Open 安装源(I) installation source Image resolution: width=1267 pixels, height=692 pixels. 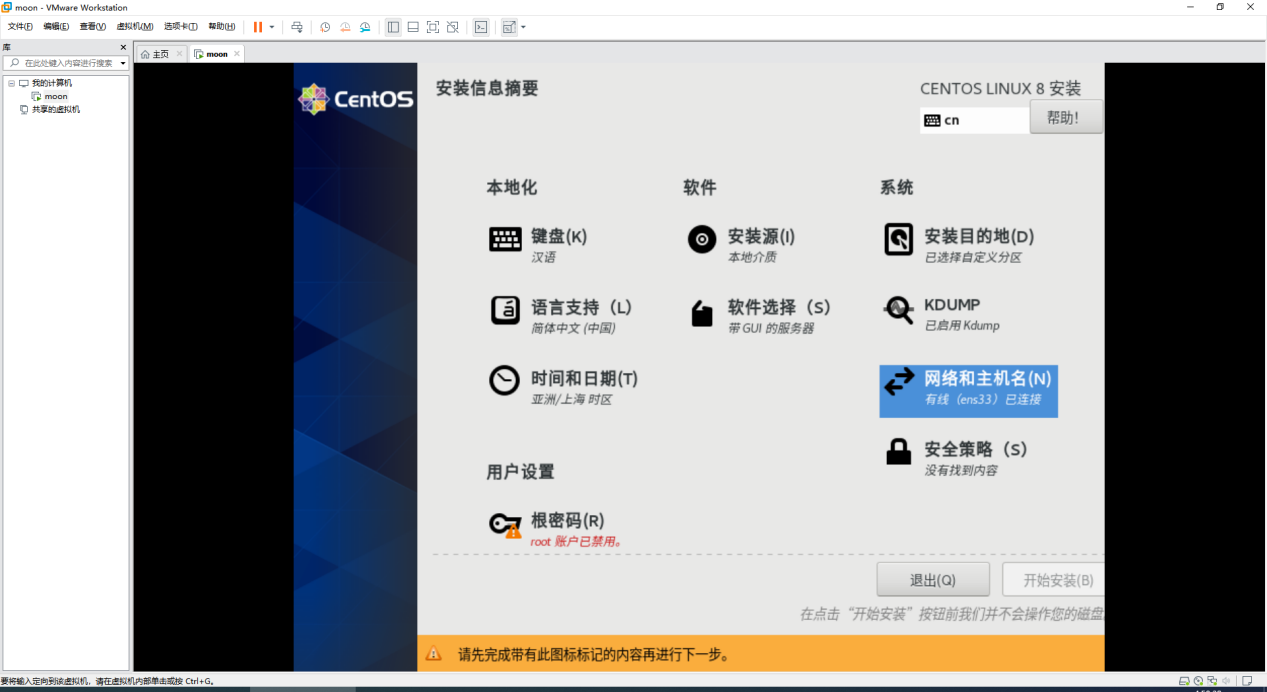click(x=741, y=244)
